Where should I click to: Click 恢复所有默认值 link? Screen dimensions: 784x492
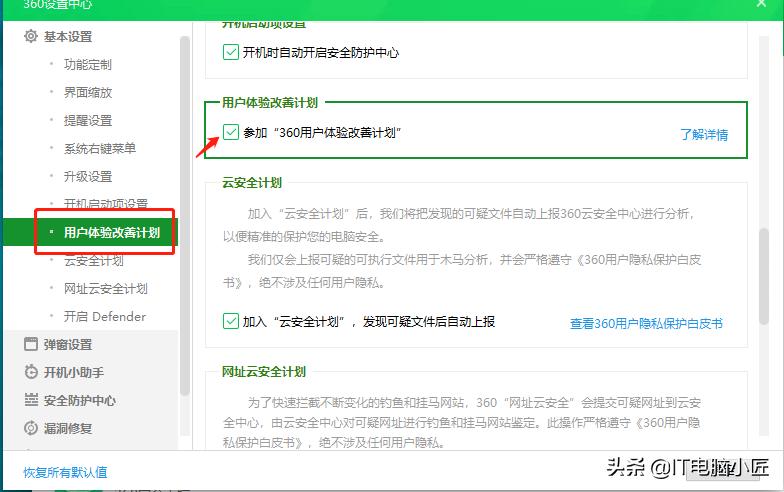click(x=65, y=472)
